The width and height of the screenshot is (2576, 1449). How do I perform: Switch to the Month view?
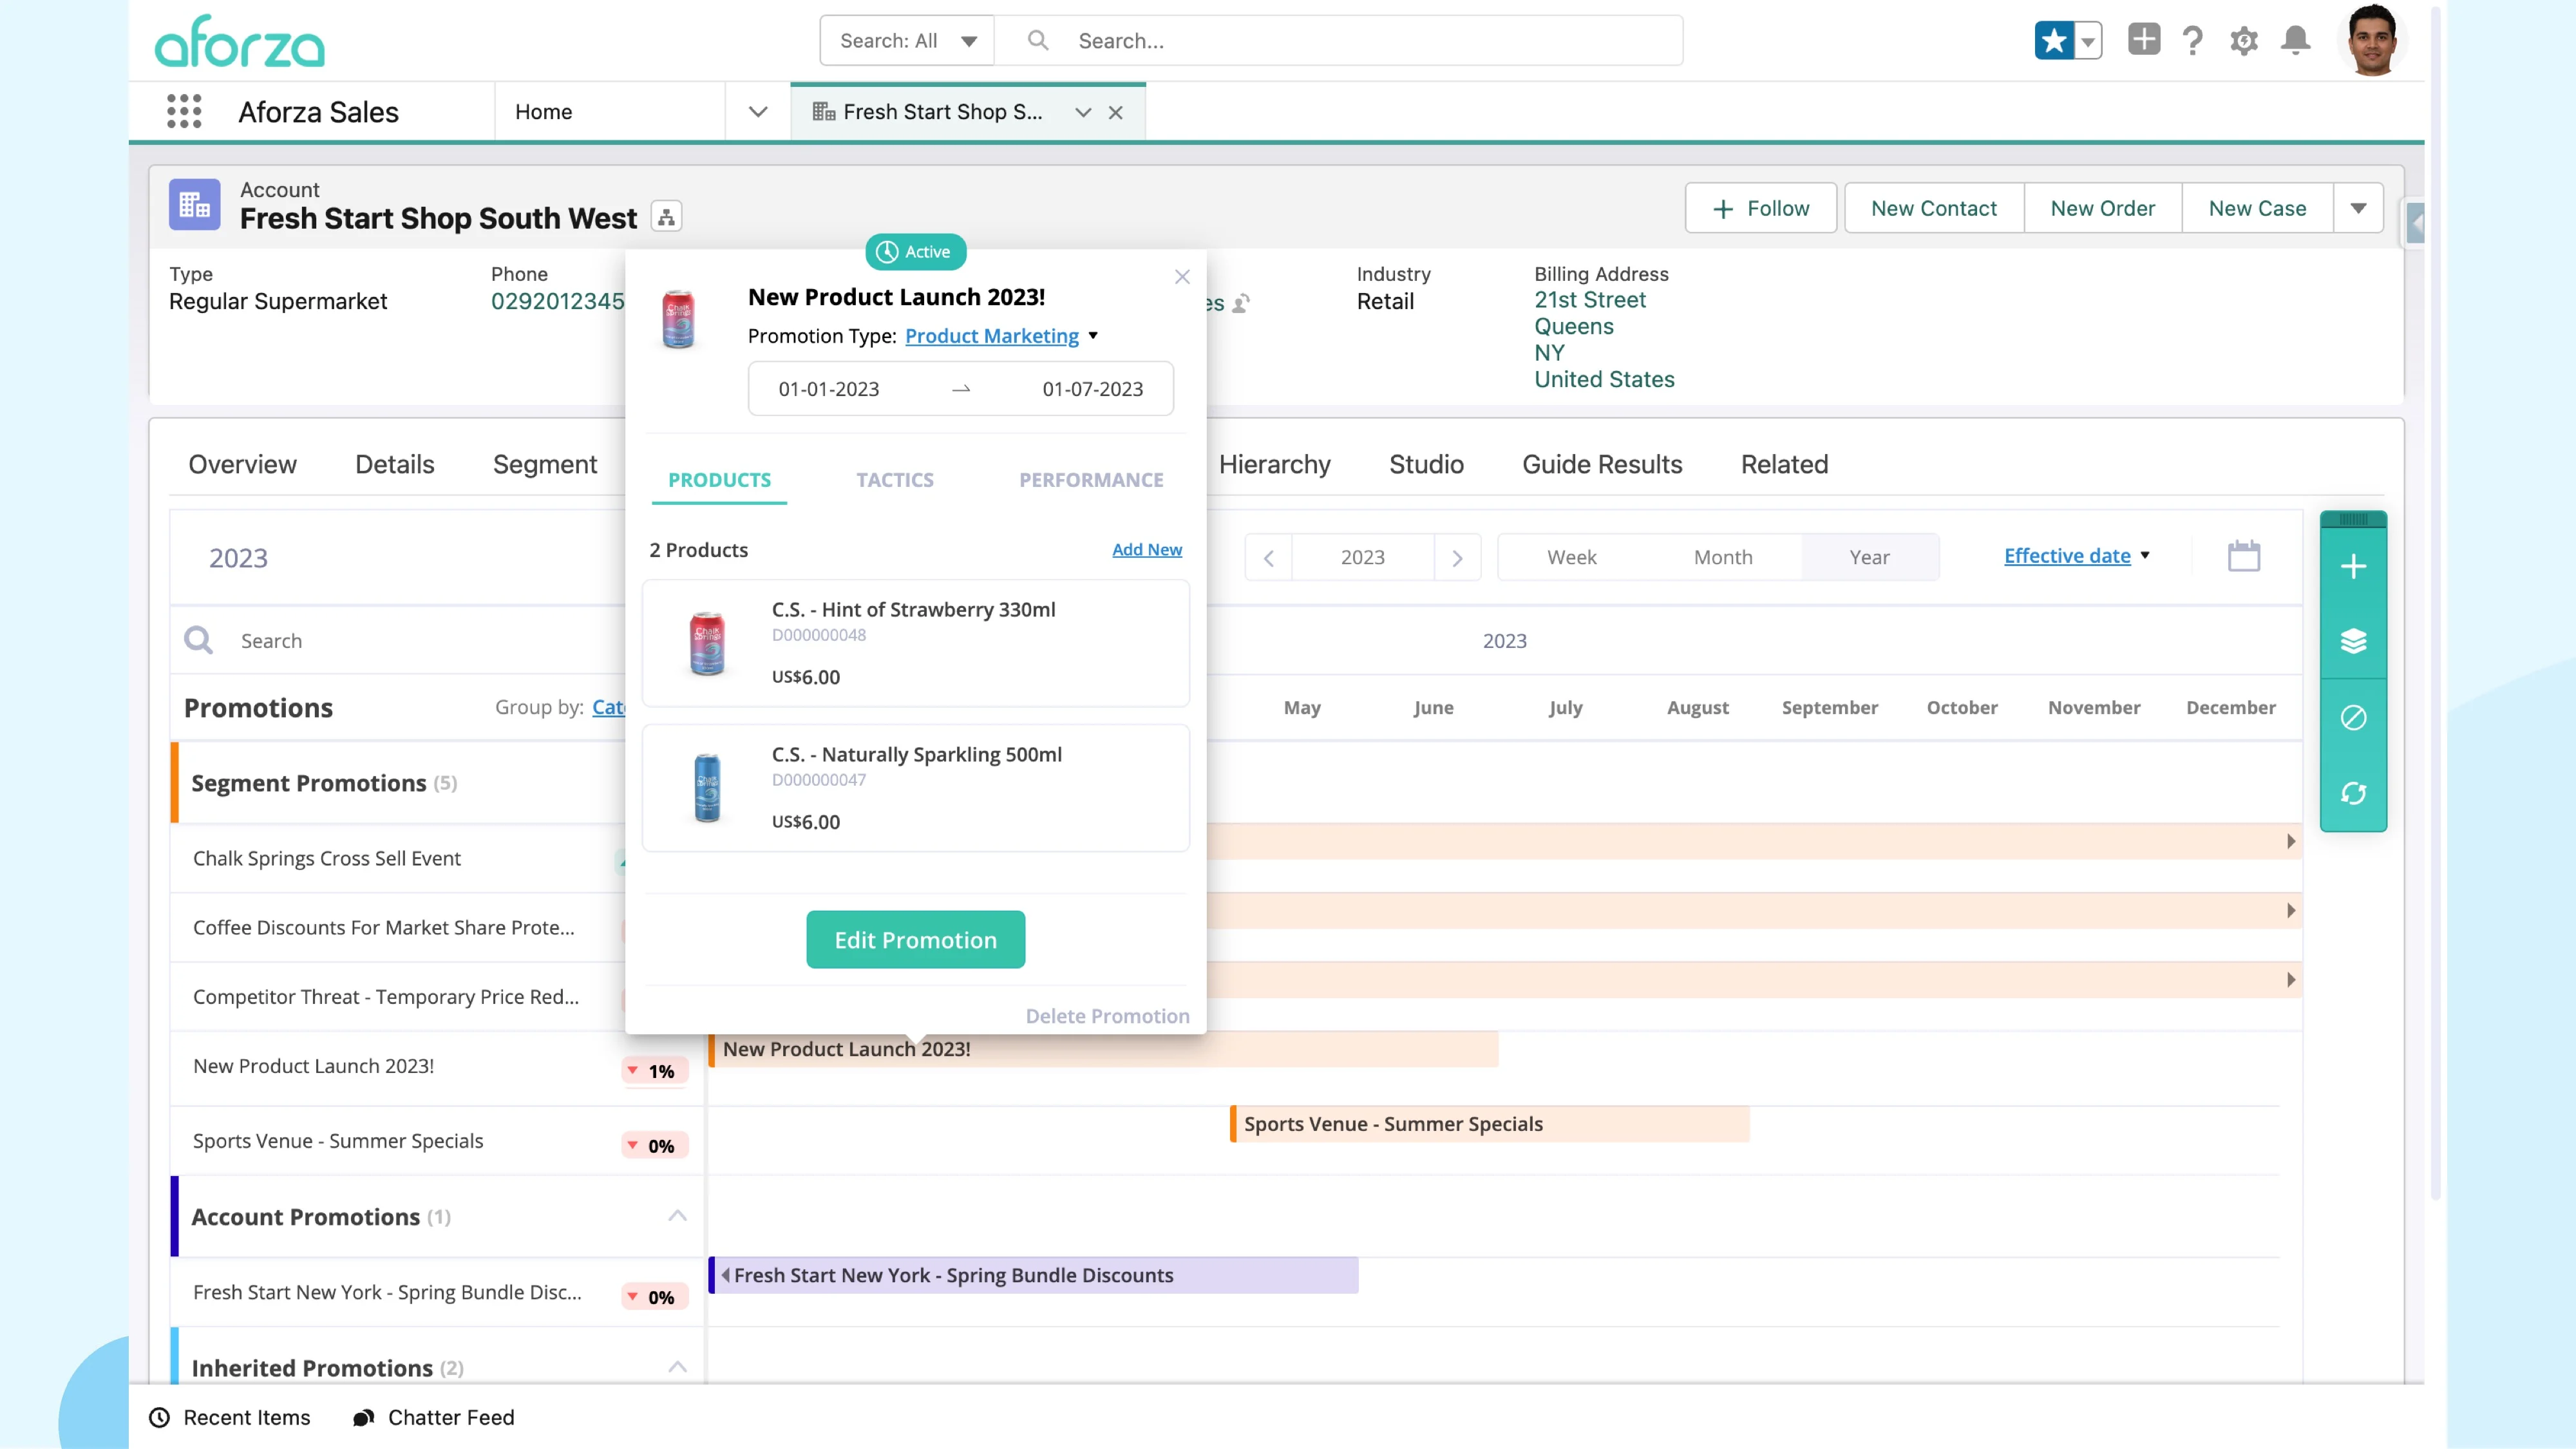coord(1723,557)
